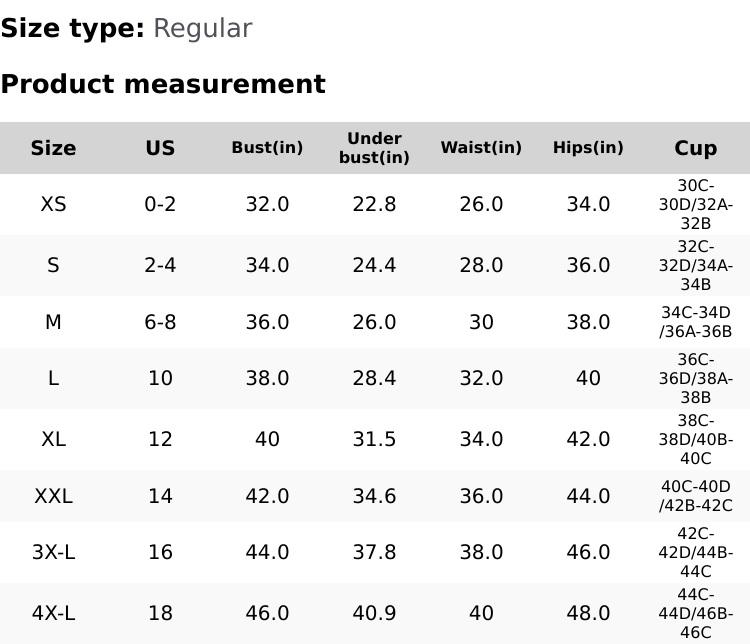Screen dimensions: 750x644
Task: Select the 3X-L size row label
Action: tap(53, 552)
